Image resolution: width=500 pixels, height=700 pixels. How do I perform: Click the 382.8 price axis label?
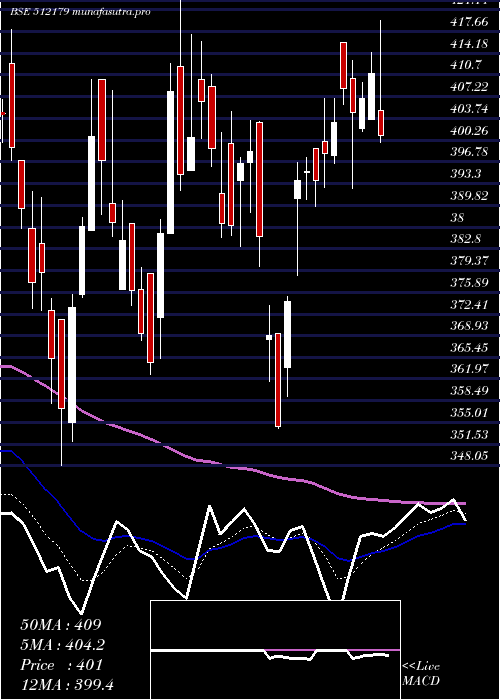(x=467, y=238)
